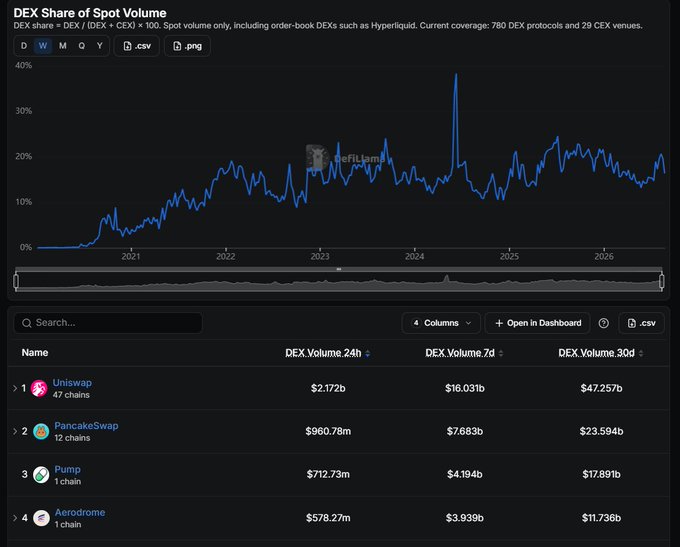Click Pump 7d volume $4.194b

(464, 474)
